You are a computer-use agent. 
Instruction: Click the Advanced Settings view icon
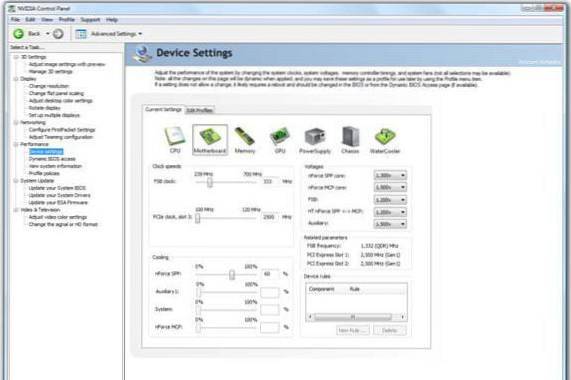point(81,34)
